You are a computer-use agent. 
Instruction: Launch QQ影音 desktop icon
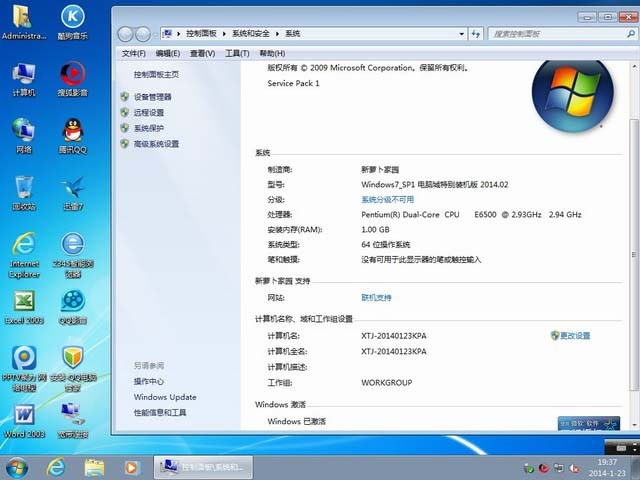click(73, 307)
